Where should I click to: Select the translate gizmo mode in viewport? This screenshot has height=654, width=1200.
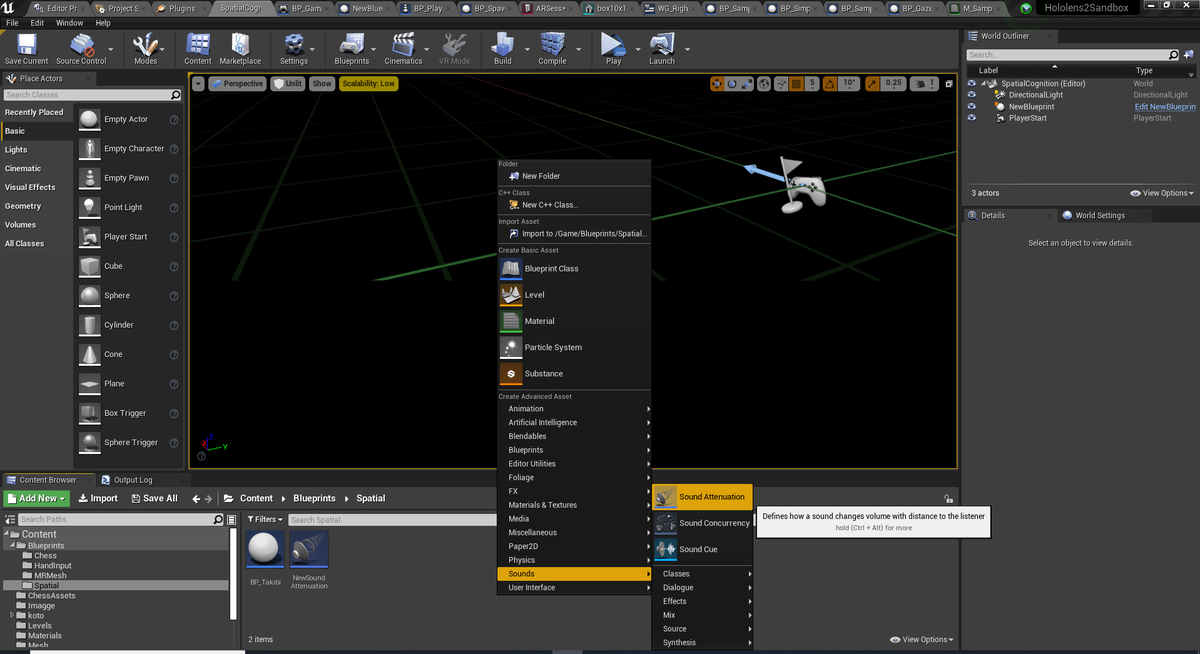point(717,83)
